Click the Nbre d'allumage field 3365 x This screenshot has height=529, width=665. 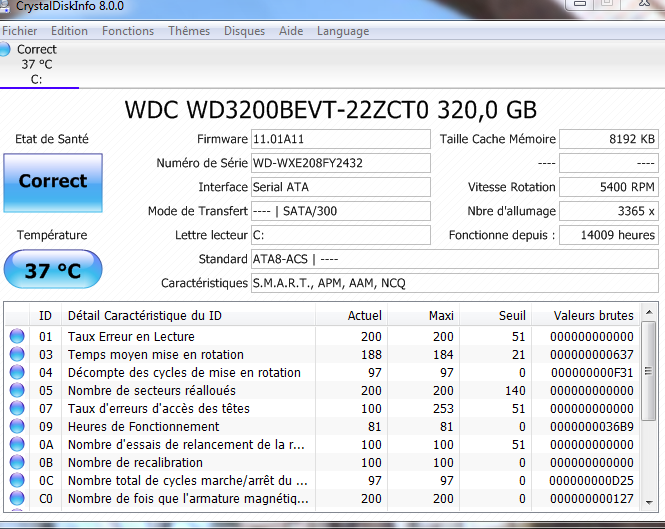pos(609,211)
